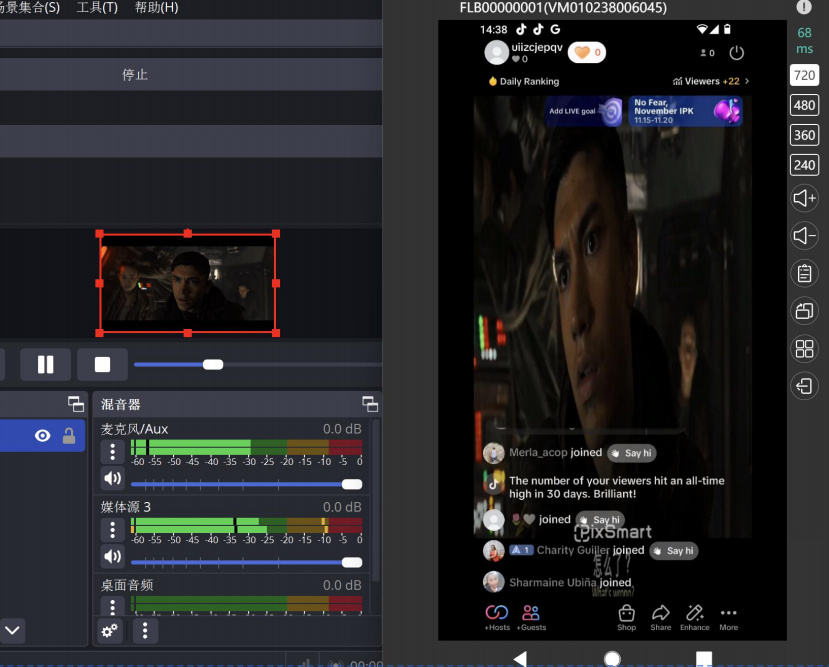Tap the Share arrow icon

[x=661, y=617]
